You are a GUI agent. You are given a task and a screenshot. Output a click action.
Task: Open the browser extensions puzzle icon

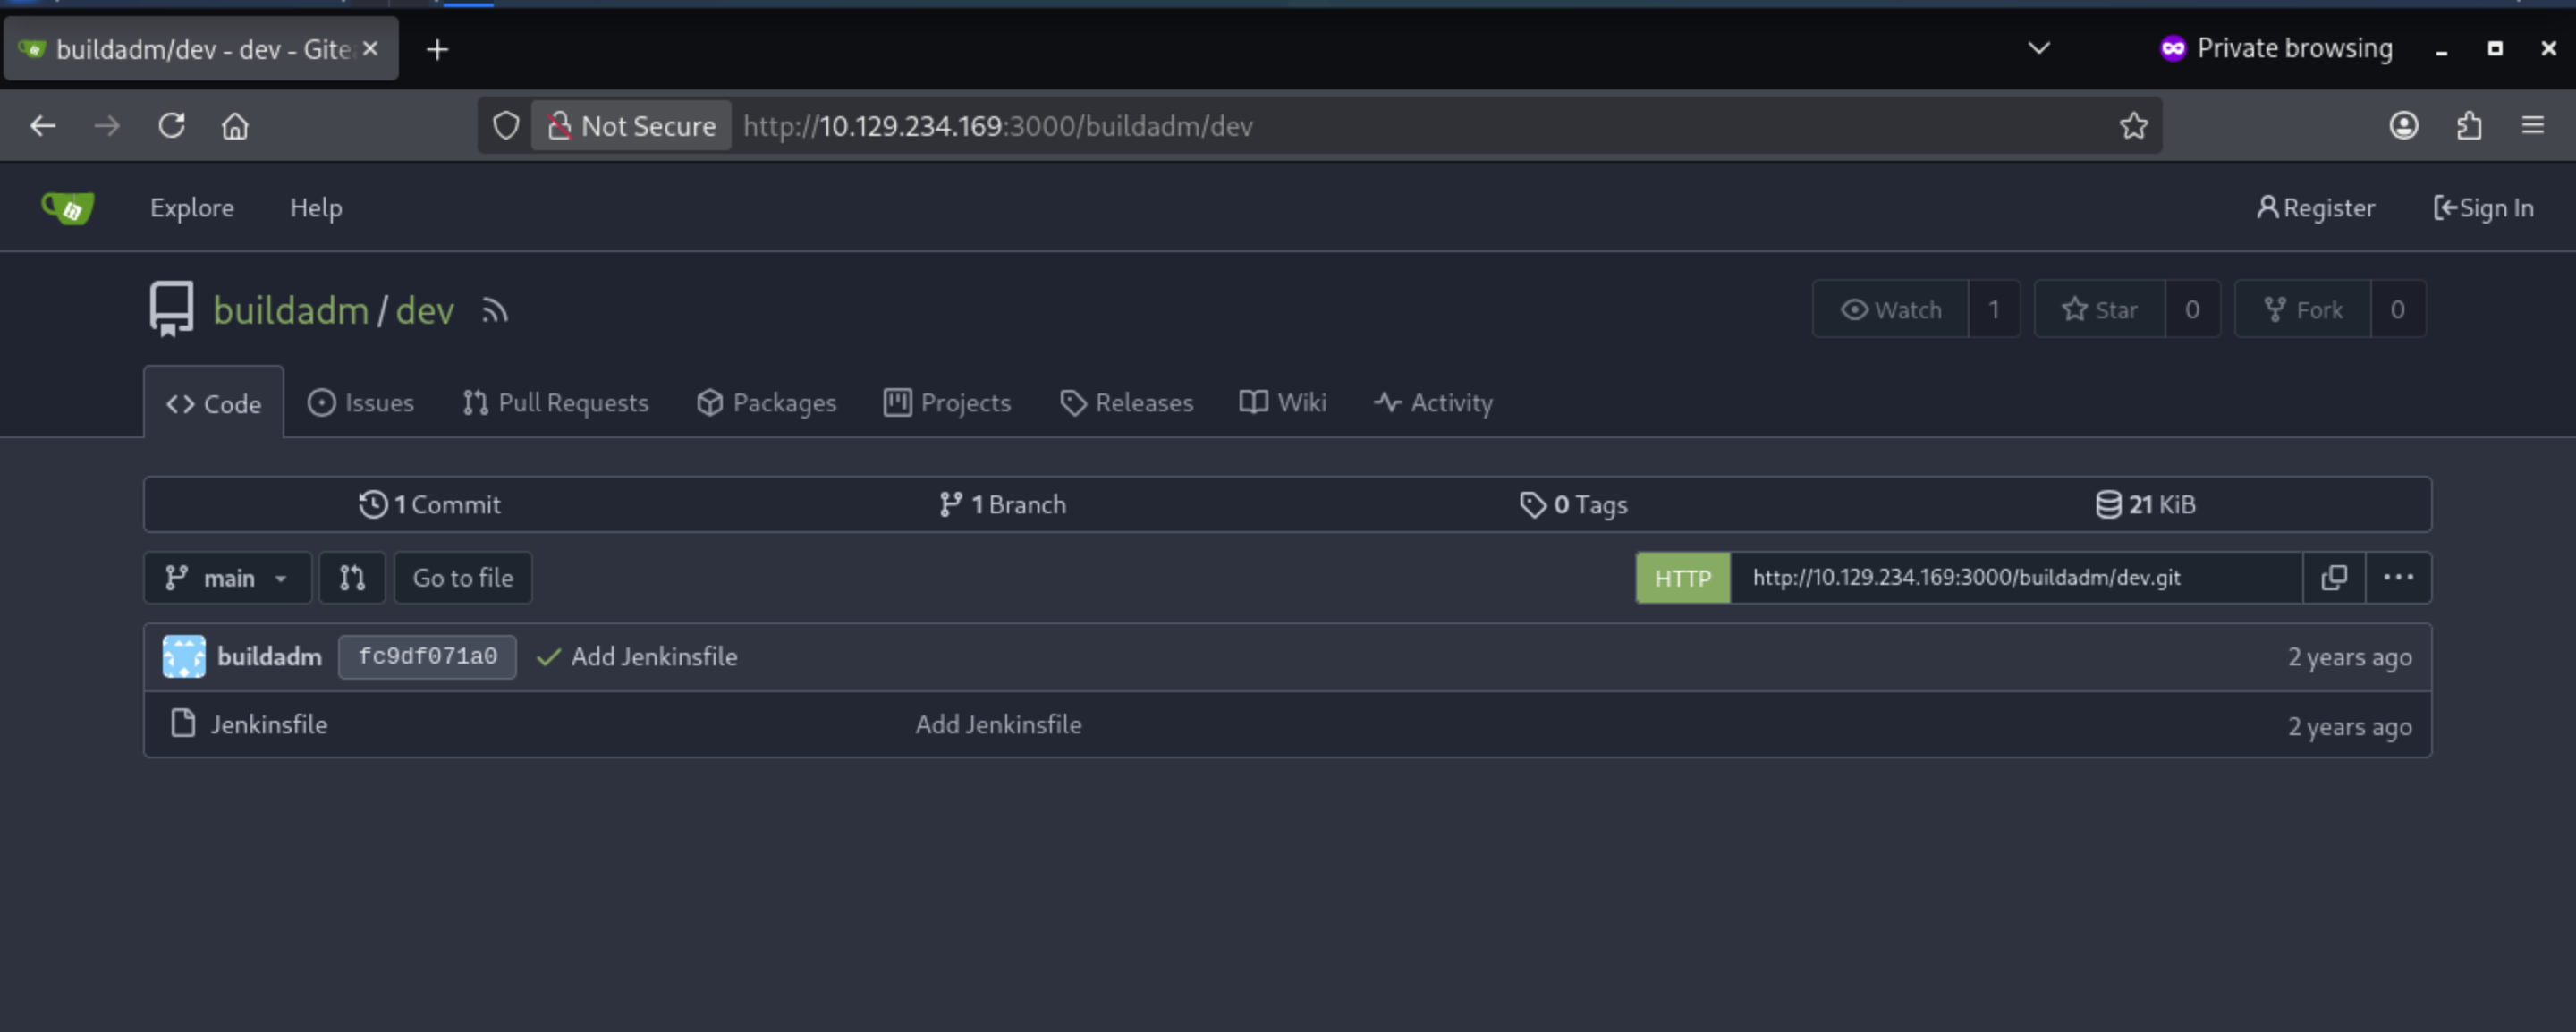pyautogui.click(x=2469, y=126)
